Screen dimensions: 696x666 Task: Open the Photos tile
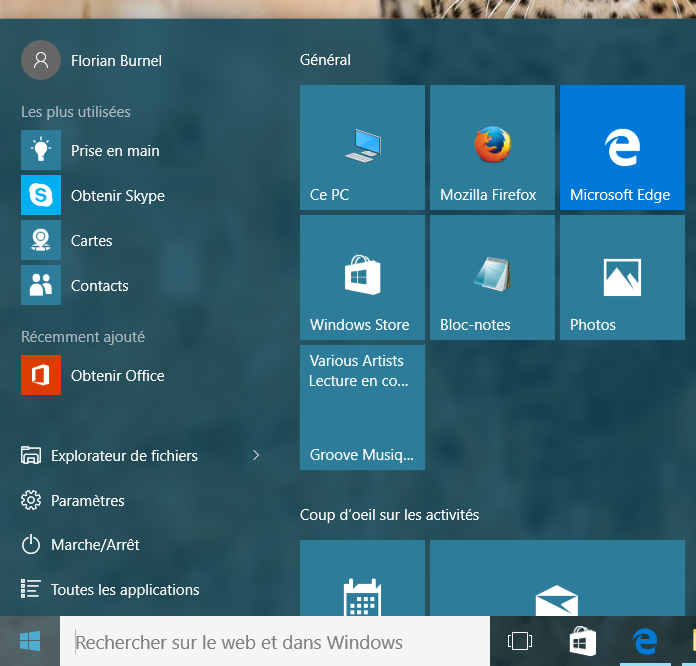(x=622, y=278)
